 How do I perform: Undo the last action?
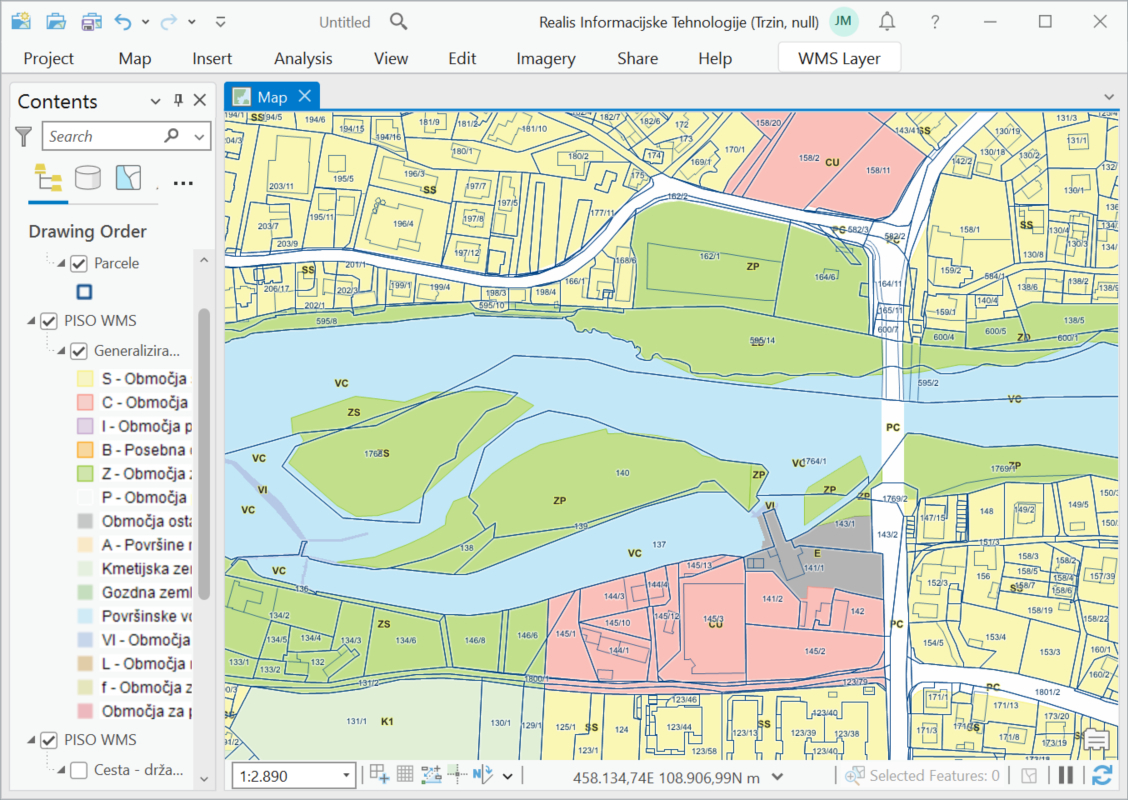[123, 21]
